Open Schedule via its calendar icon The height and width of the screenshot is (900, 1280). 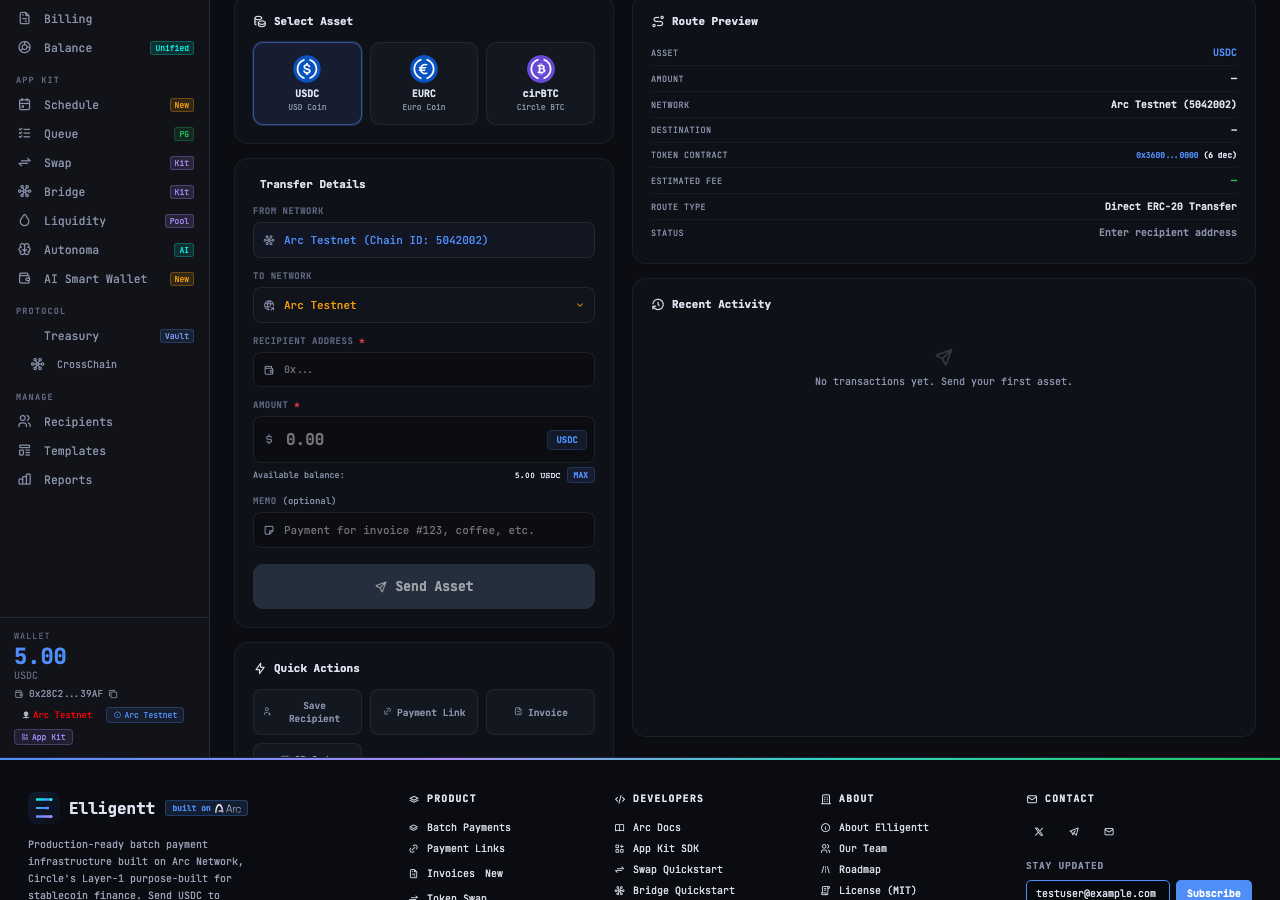[x=24, y=104]
